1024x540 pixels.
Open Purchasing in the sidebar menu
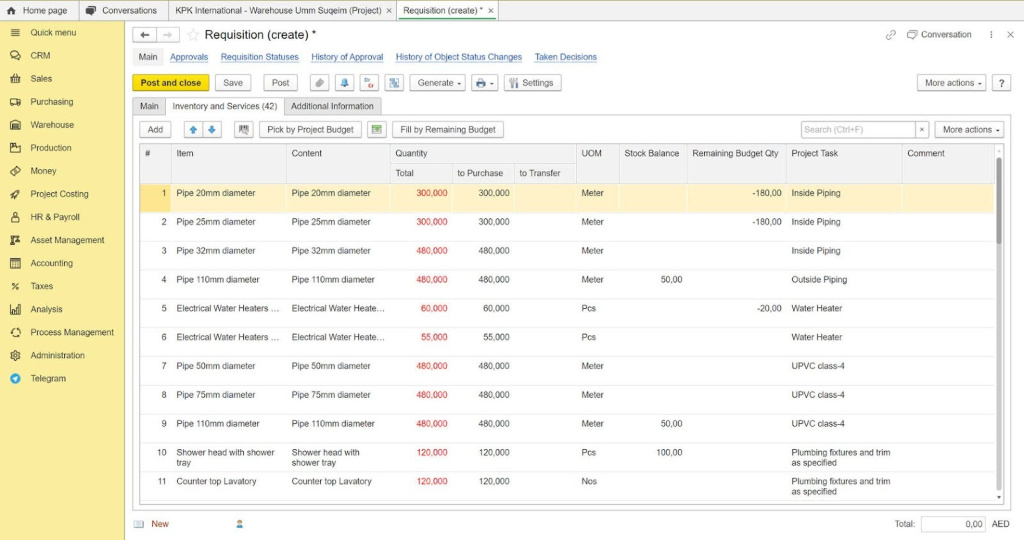point(52,102)
